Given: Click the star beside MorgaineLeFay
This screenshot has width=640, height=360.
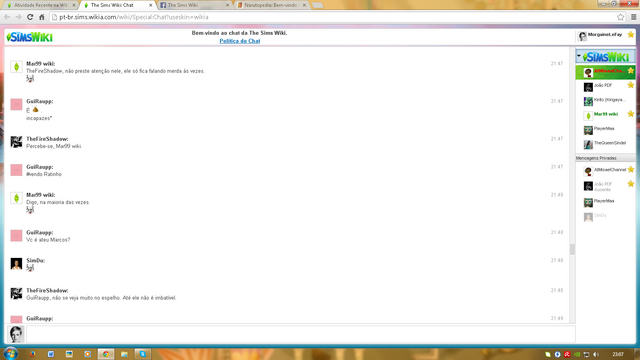Looking at the screenshot, I should [631, 35].
